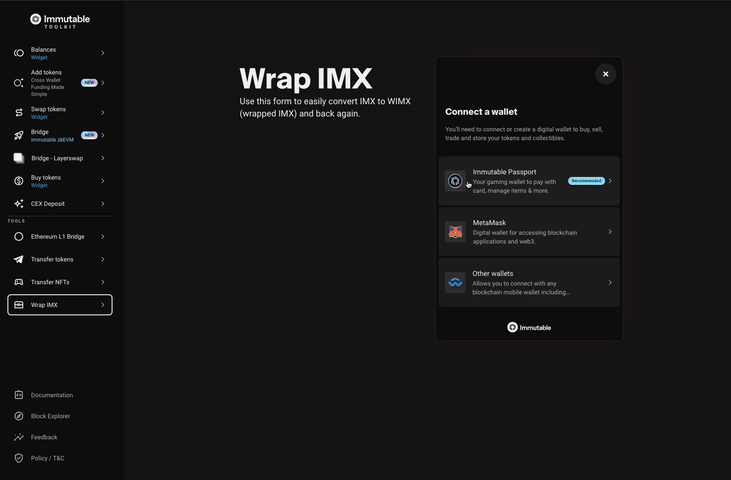Click the Buy tokens dollar icon
This screenshot has width=731, height=480.
coord(19,181)
